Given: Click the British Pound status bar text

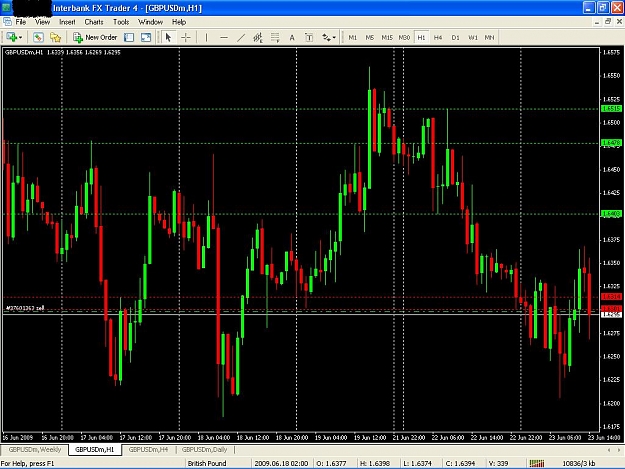Looking at the screenshot, I should click(x=207, y=463).
